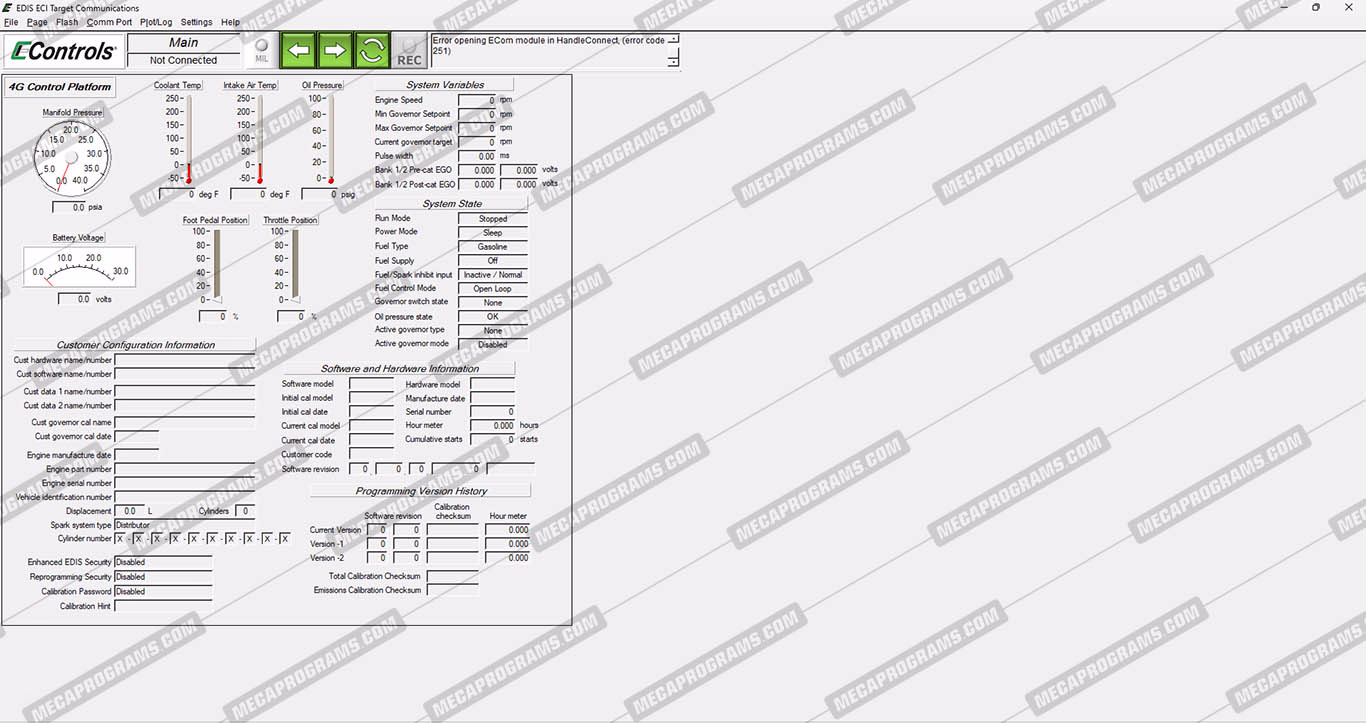Click the green left arrow previous page button

pyautogui.click(x=297, y=49)
